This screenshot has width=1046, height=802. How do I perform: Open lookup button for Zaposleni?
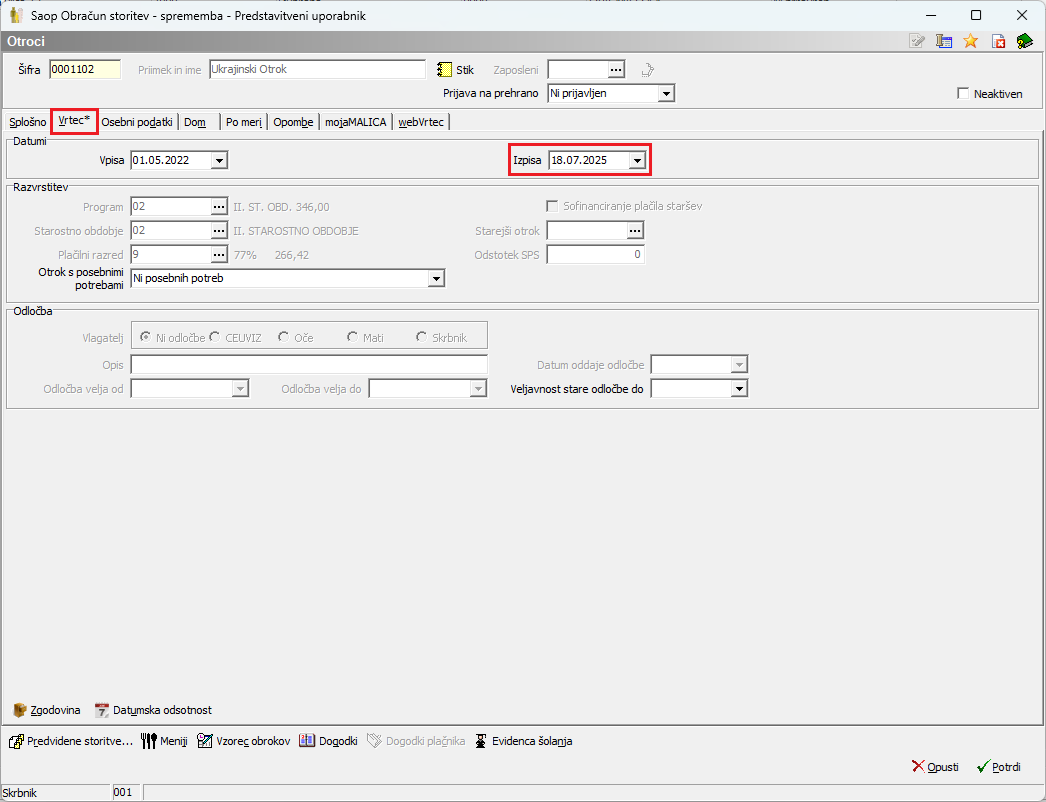616,69
